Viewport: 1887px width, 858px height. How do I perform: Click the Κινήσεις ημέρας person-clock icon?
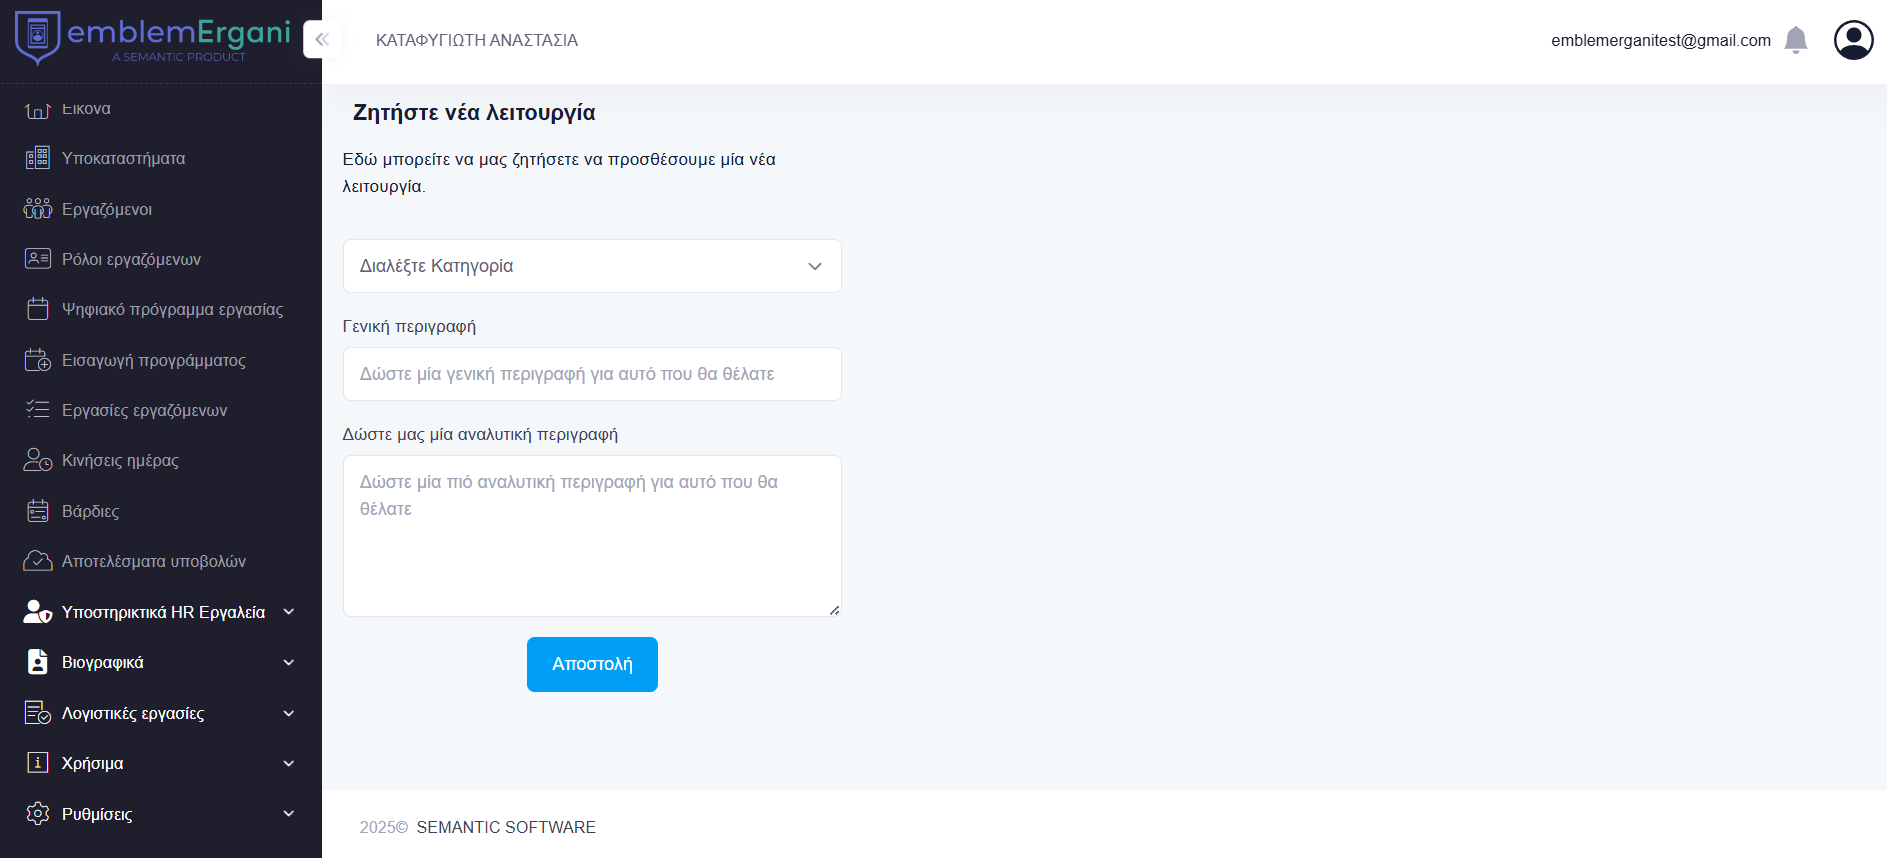tap(38, 460)
